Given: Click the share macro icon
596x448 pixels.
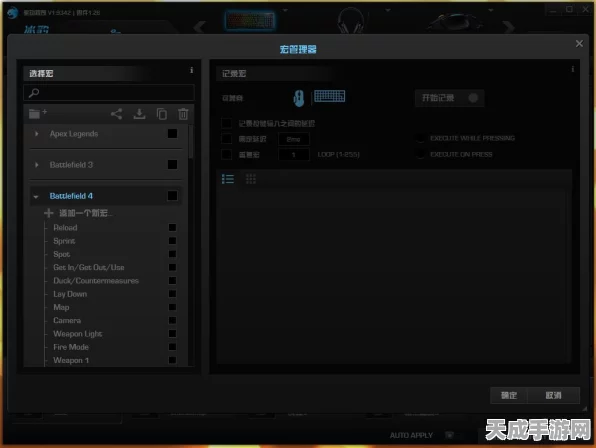Looking at the screenshot, I should (116, 114).
